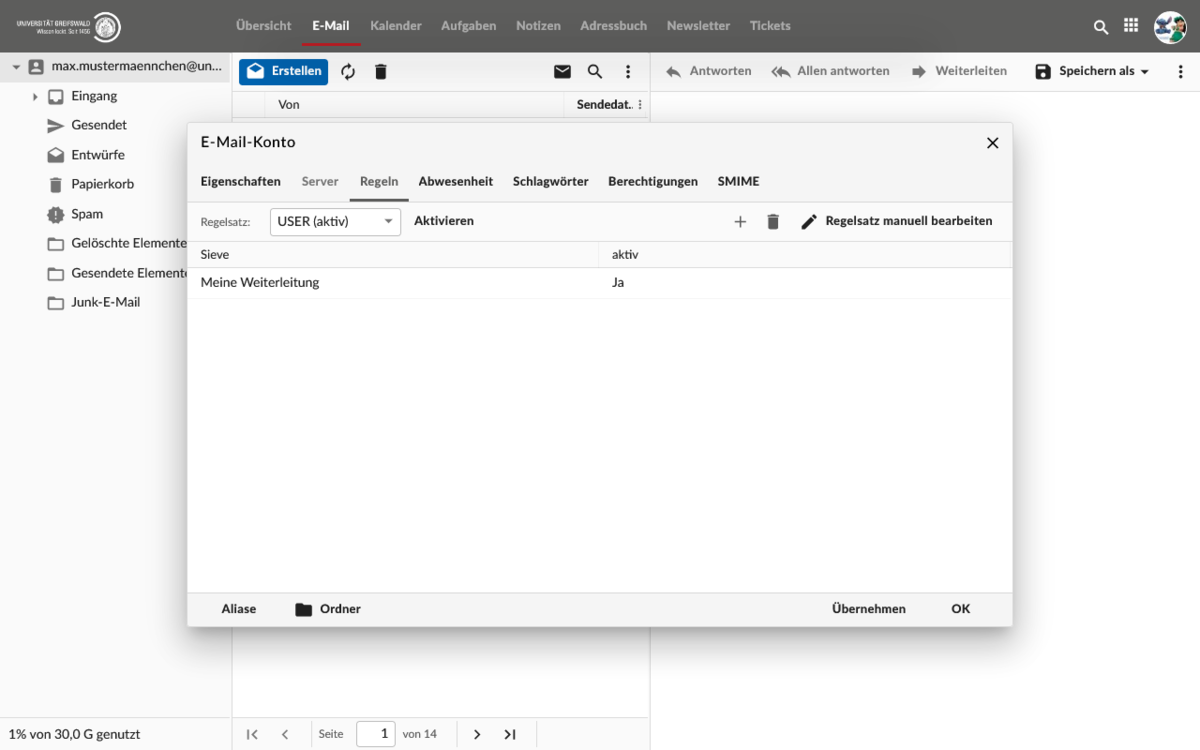Image resolution: width=1200 pixels, height=750 pixels.
Task: Click the Übernehmen button
Action: (x=868, y=609)
